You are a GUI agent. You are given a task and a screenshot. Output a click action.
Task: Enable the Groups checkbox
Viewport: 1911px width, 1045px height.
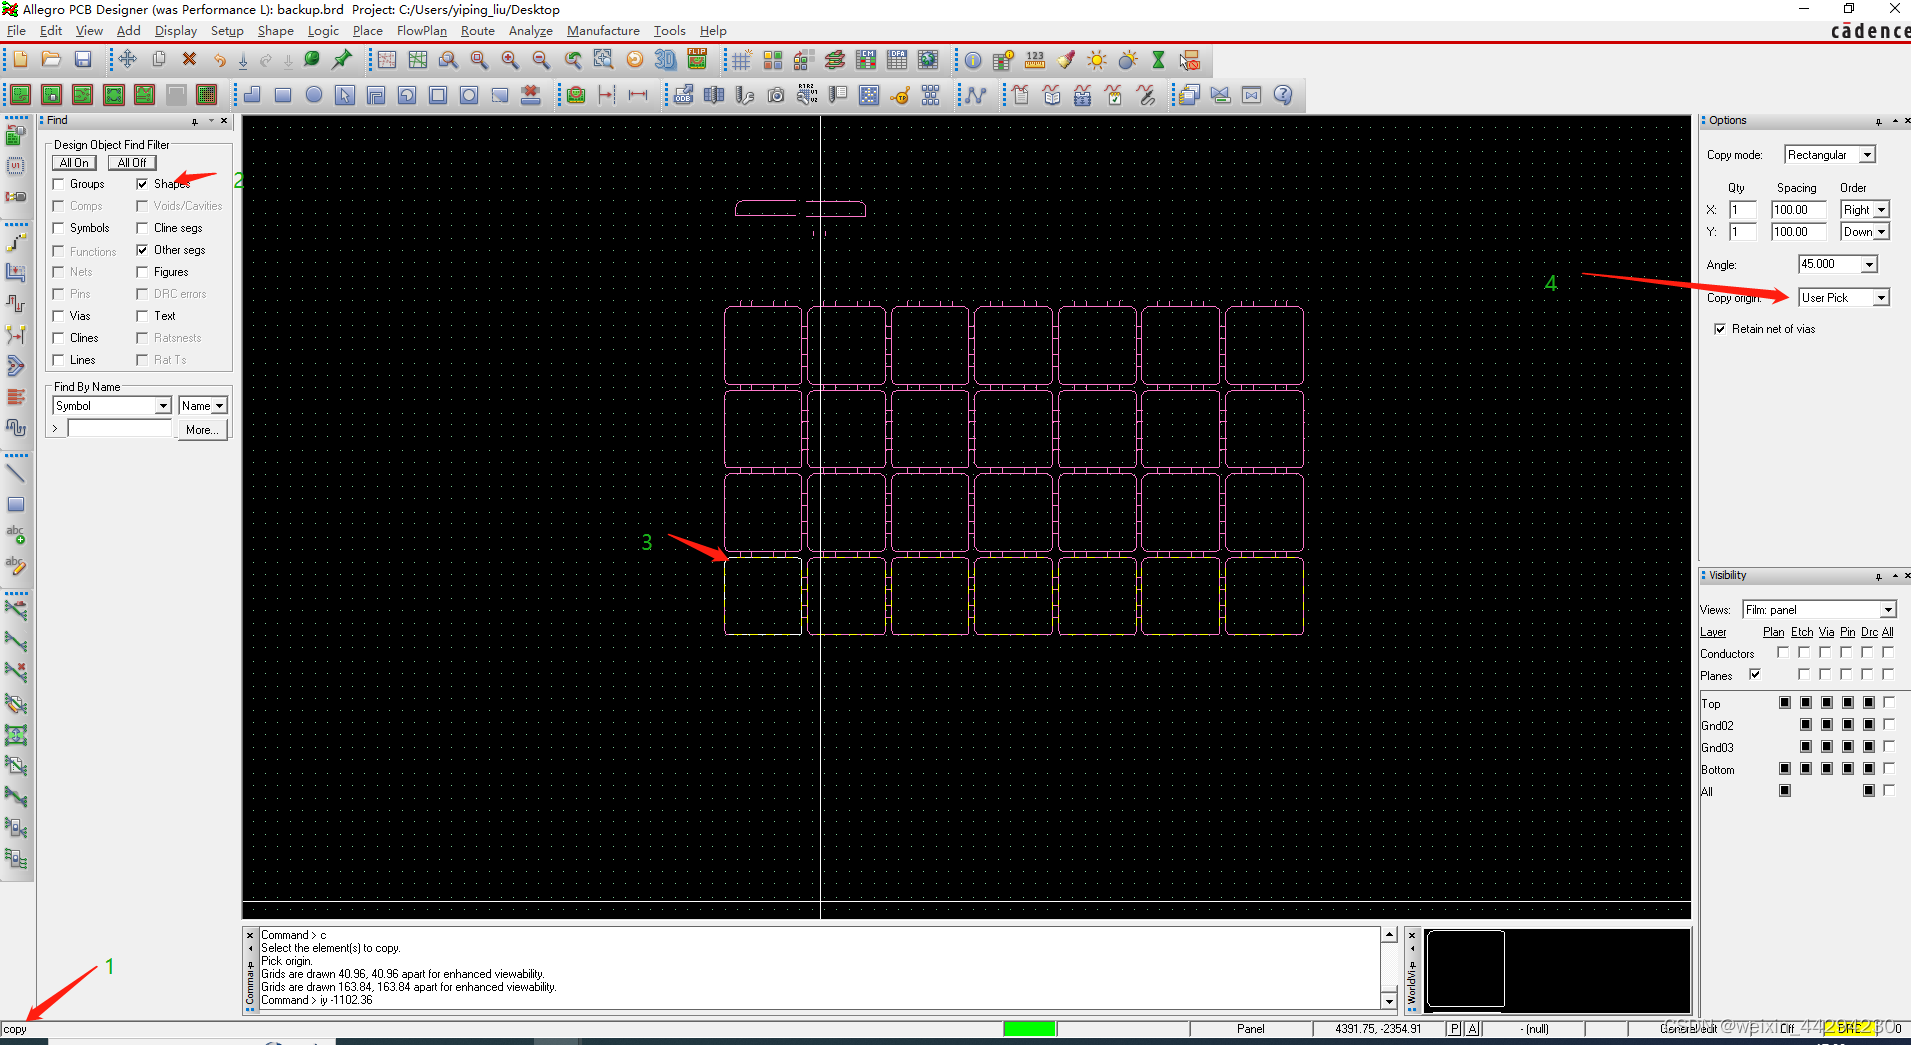point(58,184)
